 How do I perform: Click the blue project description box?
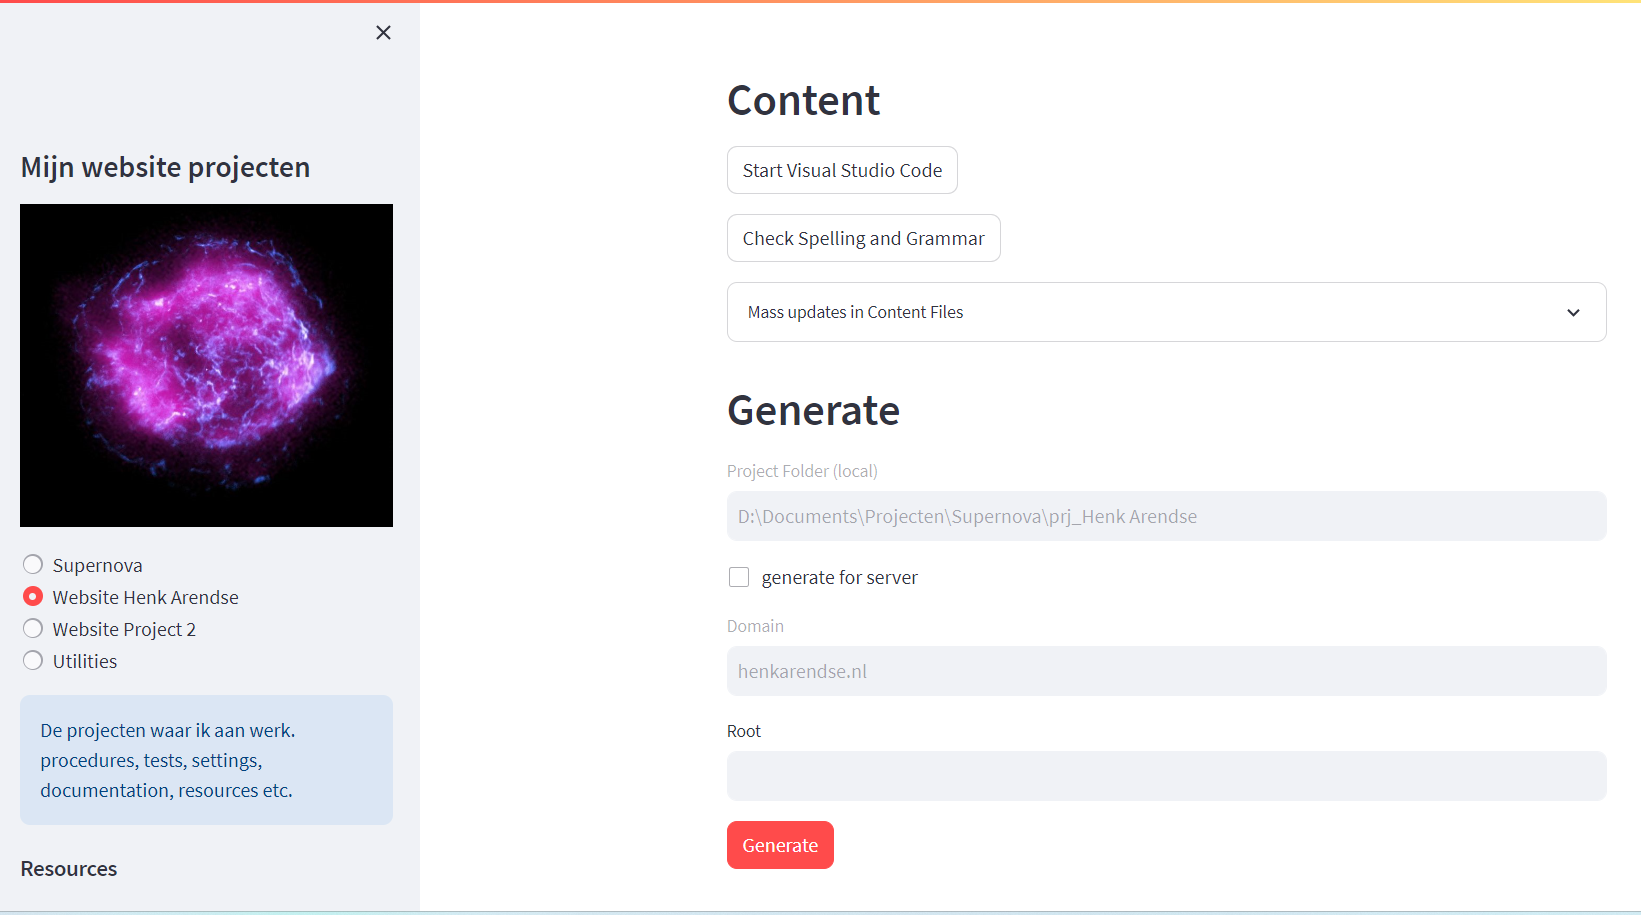(x=206, y=760)
